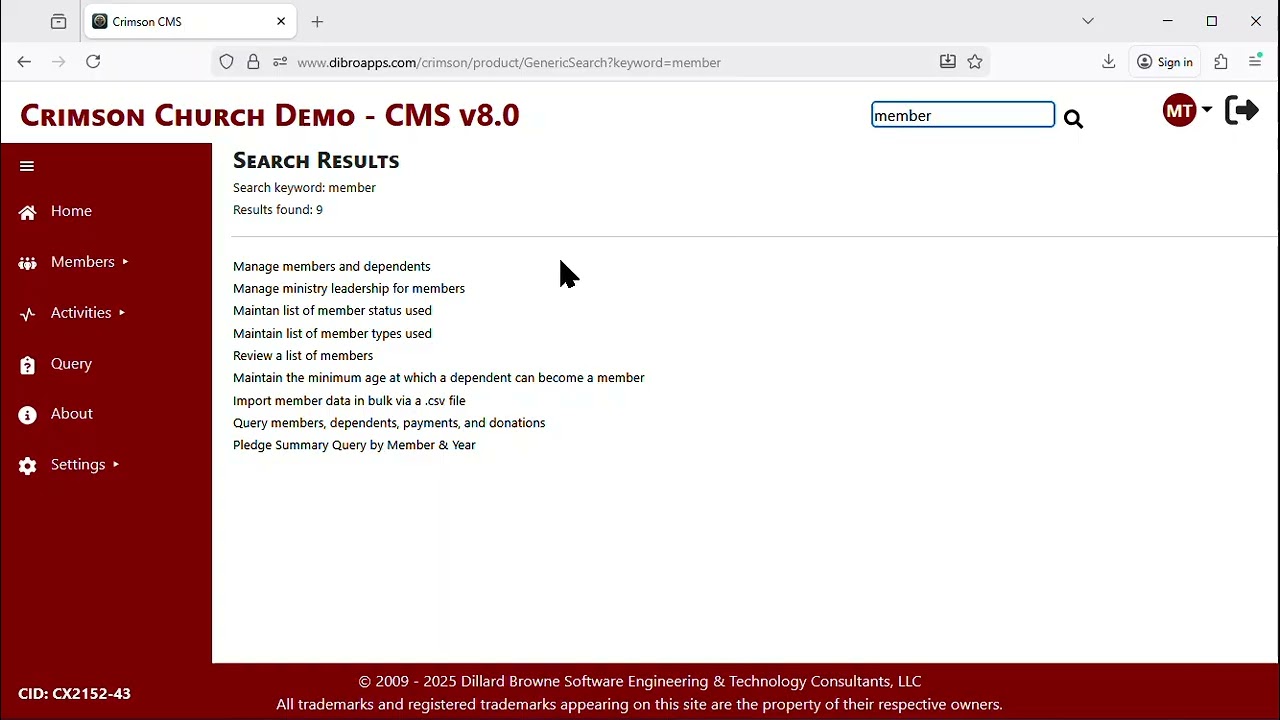Open browser downloads icon
The image size is (1280, 720).
pos(1108,62)
